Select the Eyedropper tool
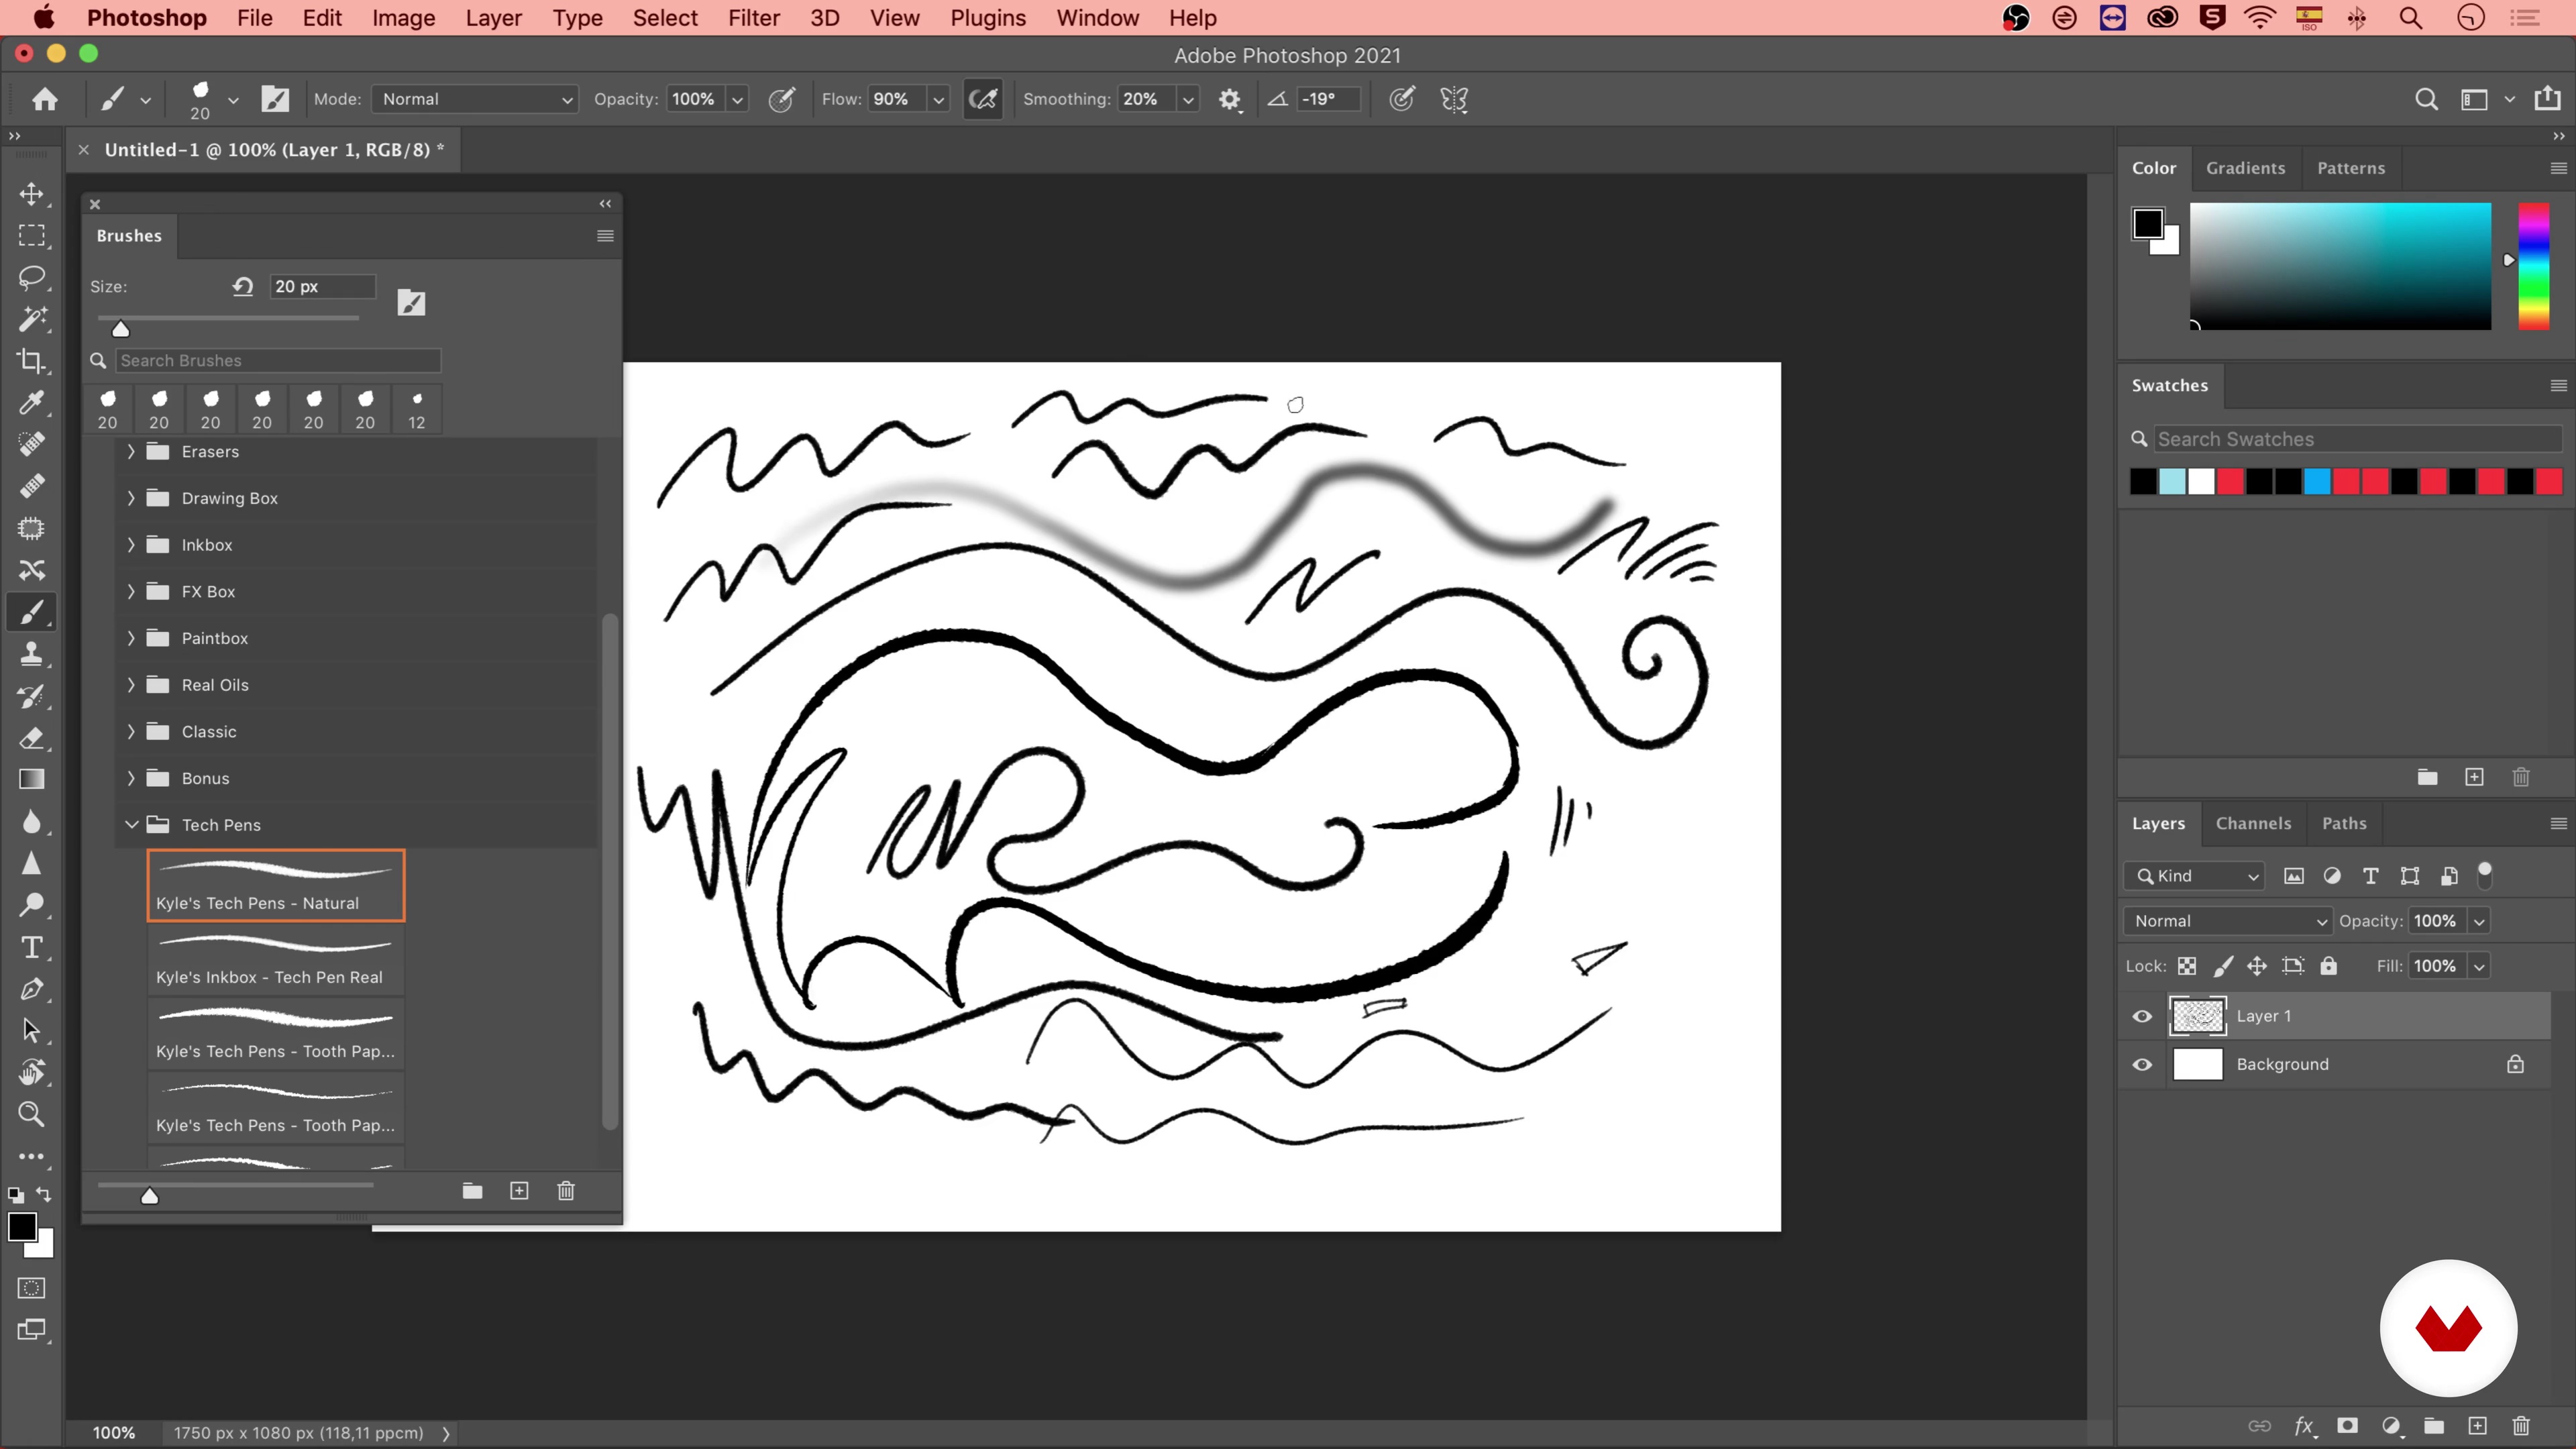Image resolution: width=2576 pixels, height=1449 pixels. pos(32,402)
